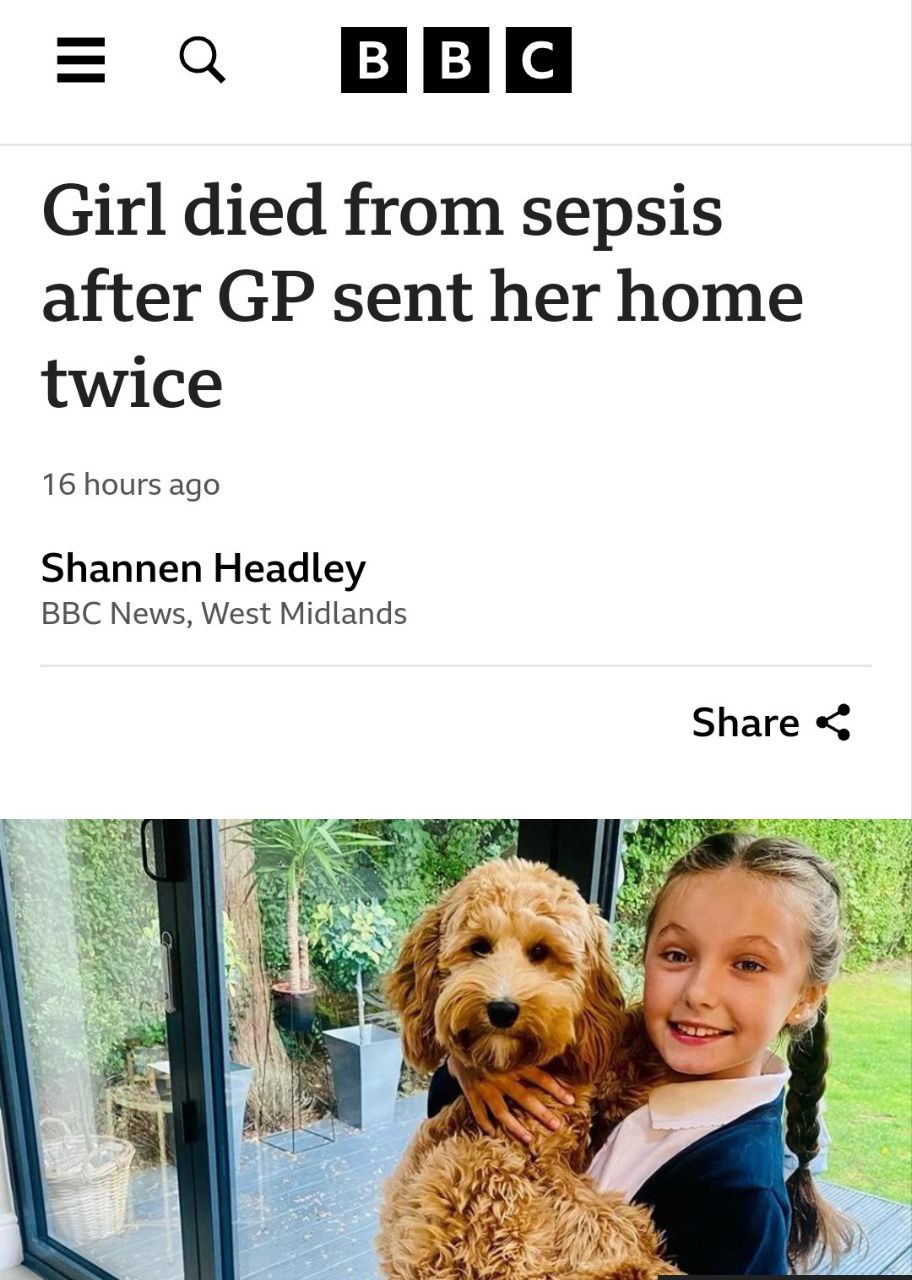Open the hamburger navigation menu
Screen dimensions: 912x1280
[81, 60]
